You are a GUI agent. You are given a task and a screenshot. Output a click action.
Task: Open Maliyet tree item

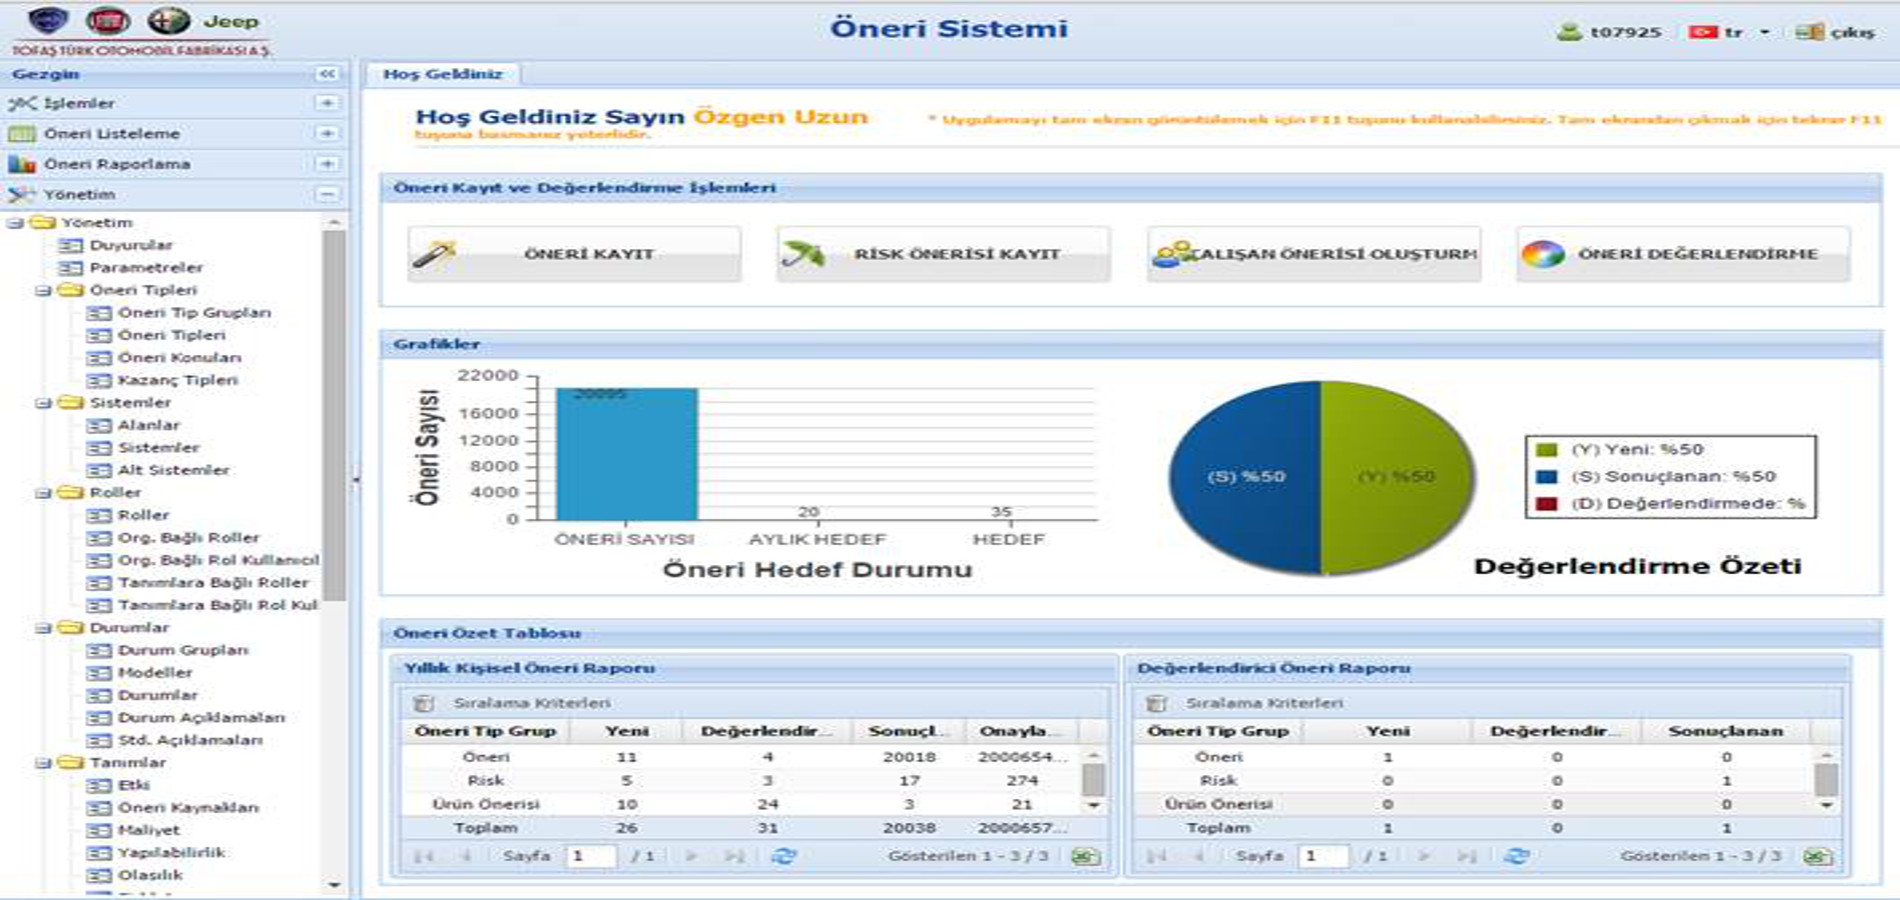click(148, 830)
